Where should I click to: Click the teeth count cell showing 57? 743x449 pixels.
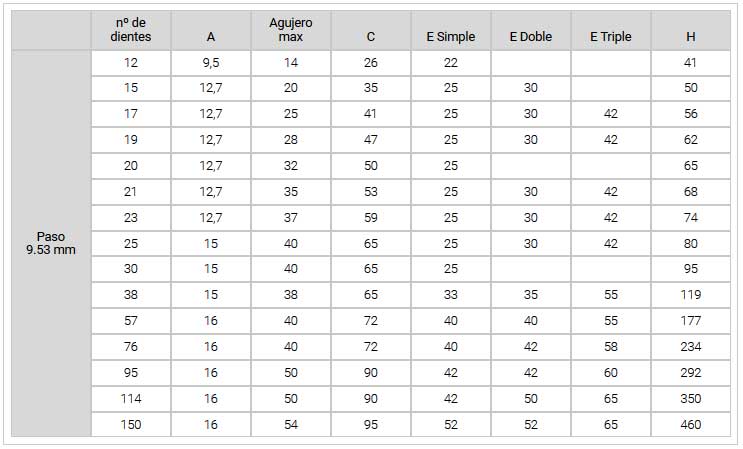pos(131,321)
